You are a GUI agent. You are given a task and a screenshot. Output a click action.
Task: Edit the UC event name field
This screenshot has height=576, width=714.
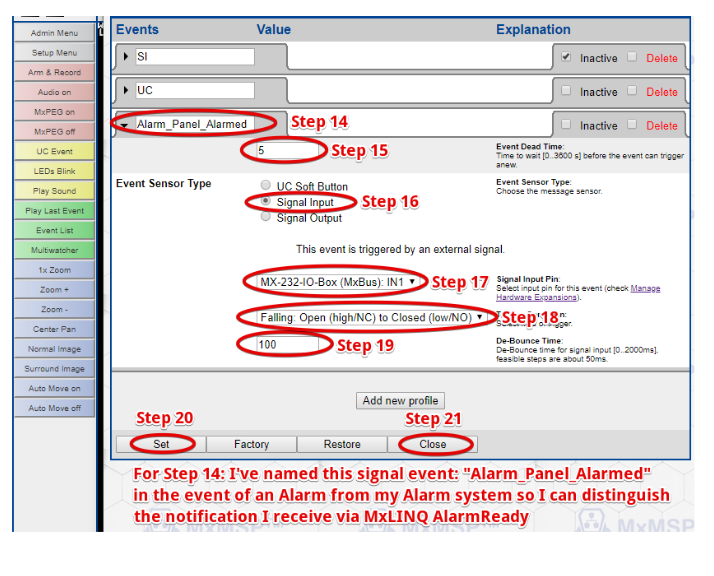coord(194,90)
